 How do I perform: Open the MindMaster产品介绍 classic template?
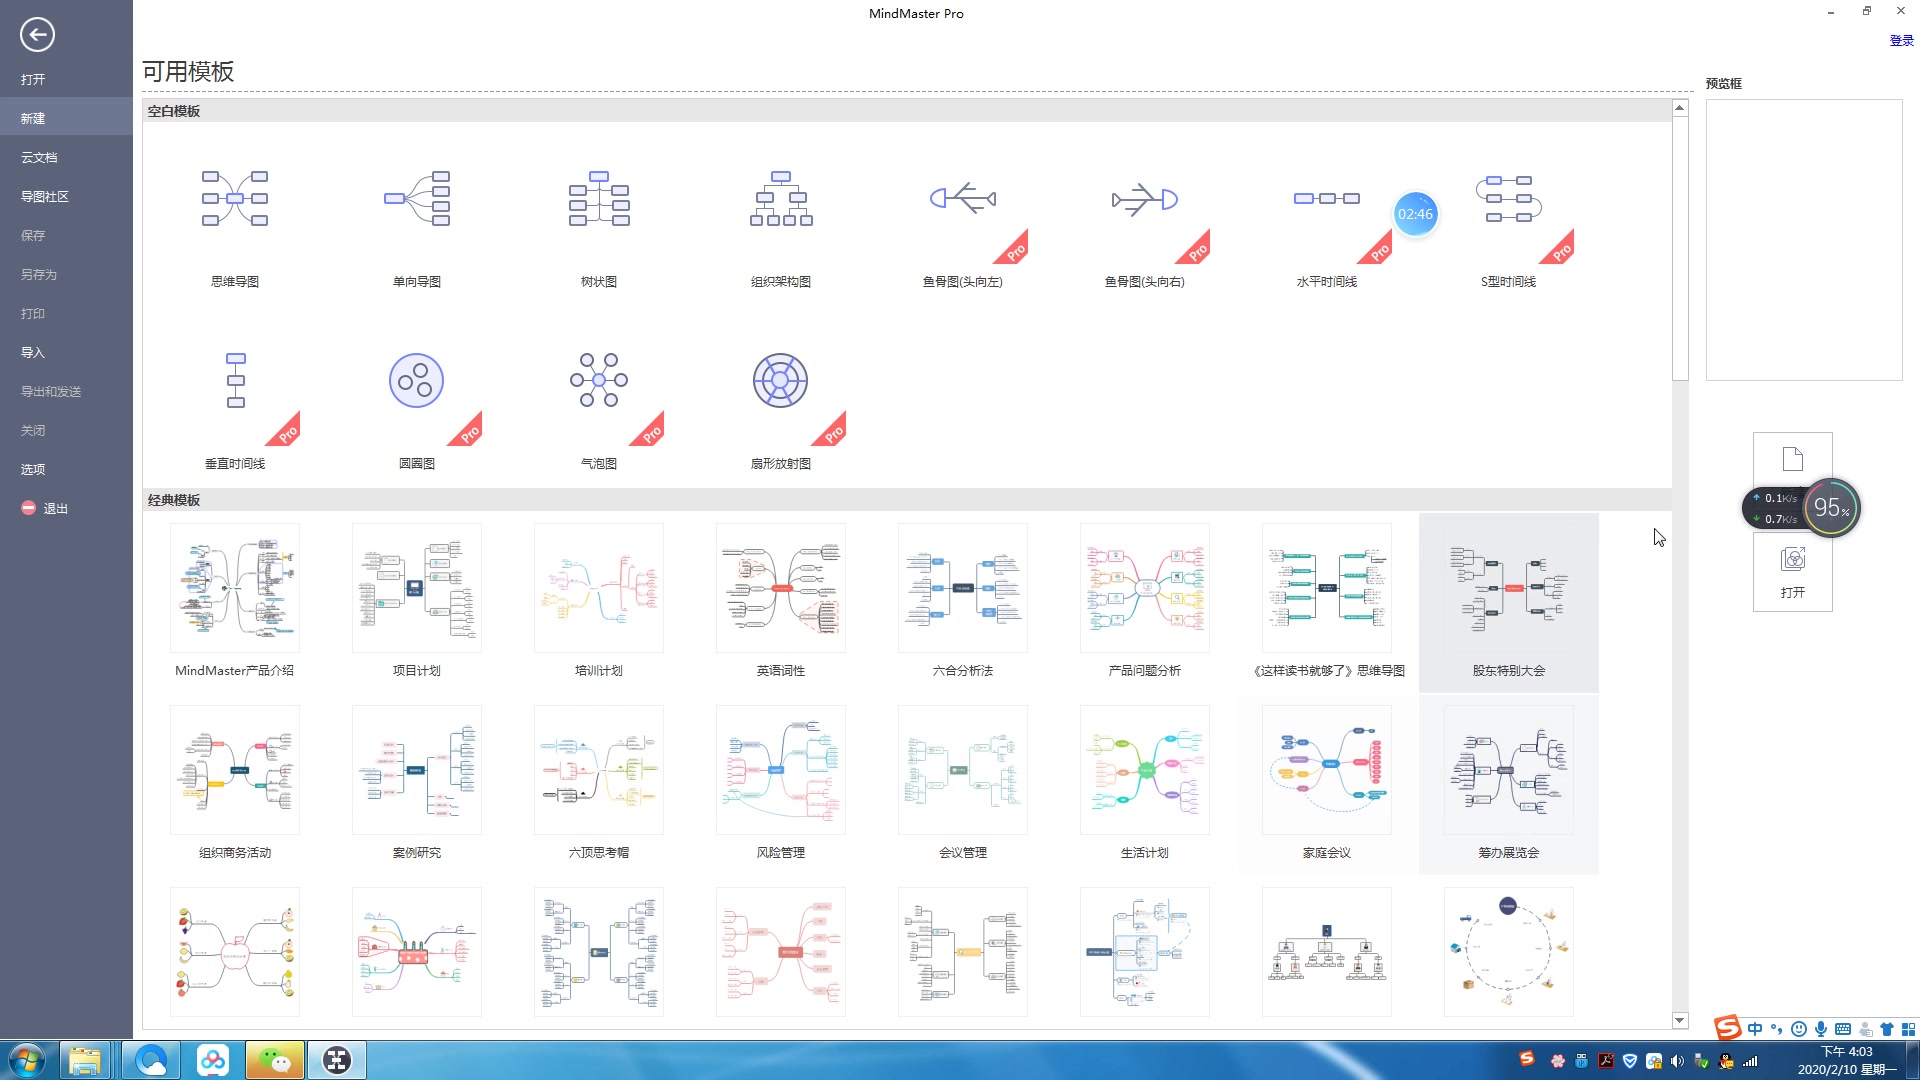235,589
